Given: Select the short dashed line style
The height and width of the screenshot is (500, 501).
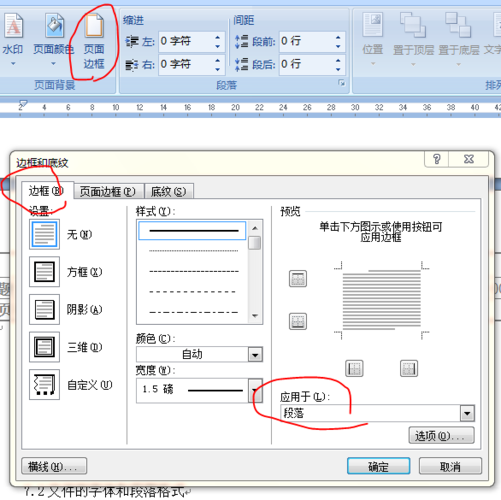Looking at the screenshot, I should click(x=193, y=271).
